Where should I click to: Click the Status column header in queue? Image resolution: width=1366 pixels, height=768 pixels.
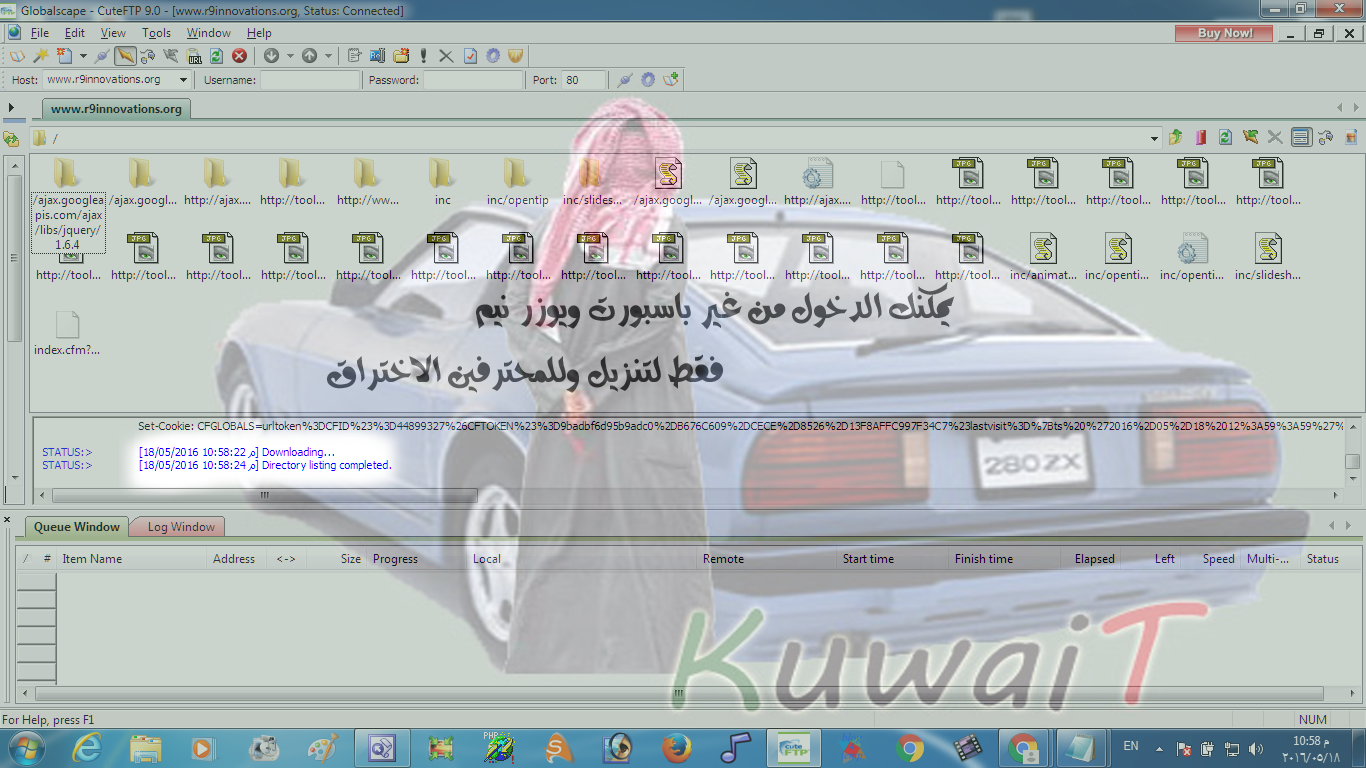coord(1329,559)
